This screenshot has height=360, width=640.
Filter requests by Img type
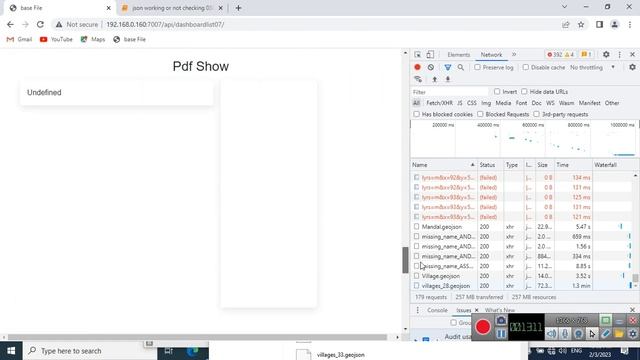[x=486, y=103]
